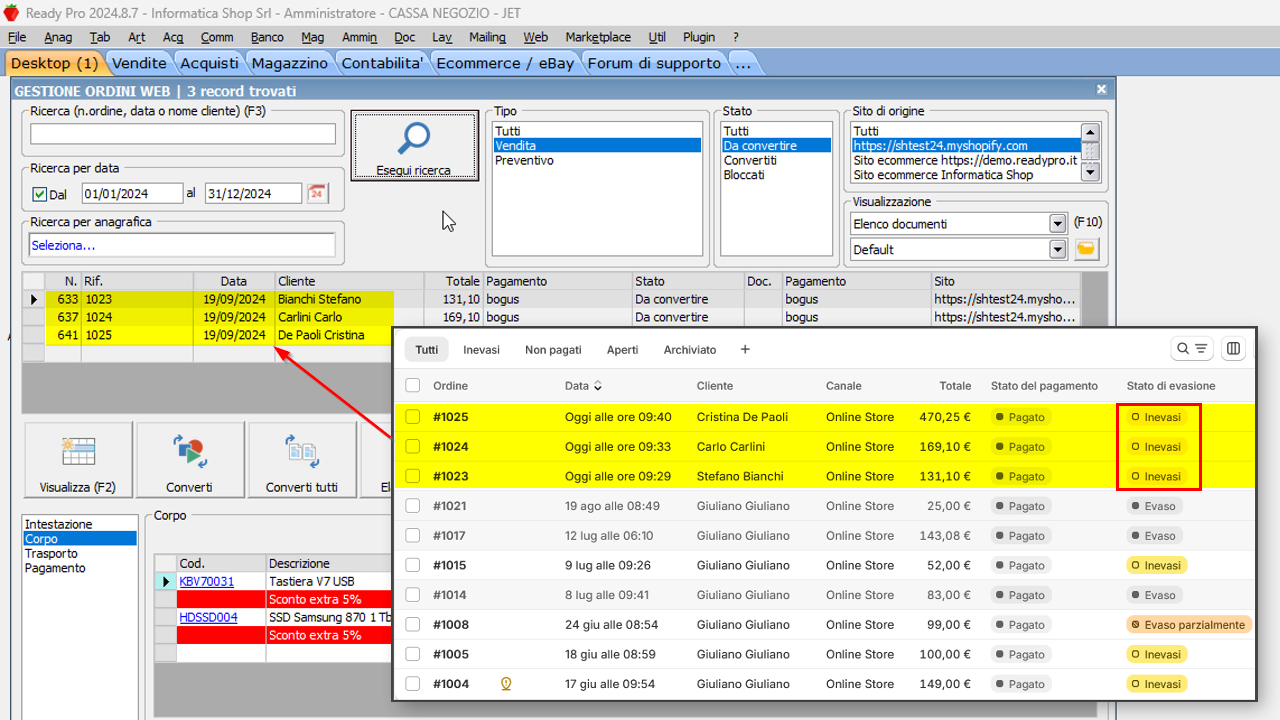Image resolution: width=1280 pixels, height=720 pixels.
Task: Select Sito ecommerce Informatica Shop origin
Action: click(x=965, y=175)
